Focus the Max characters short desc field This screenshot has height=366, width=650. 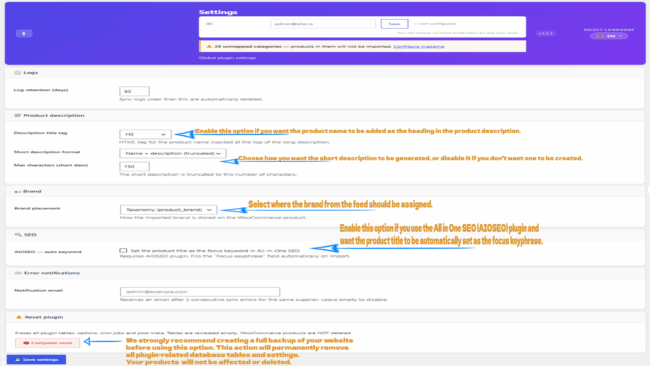point(134,166)
